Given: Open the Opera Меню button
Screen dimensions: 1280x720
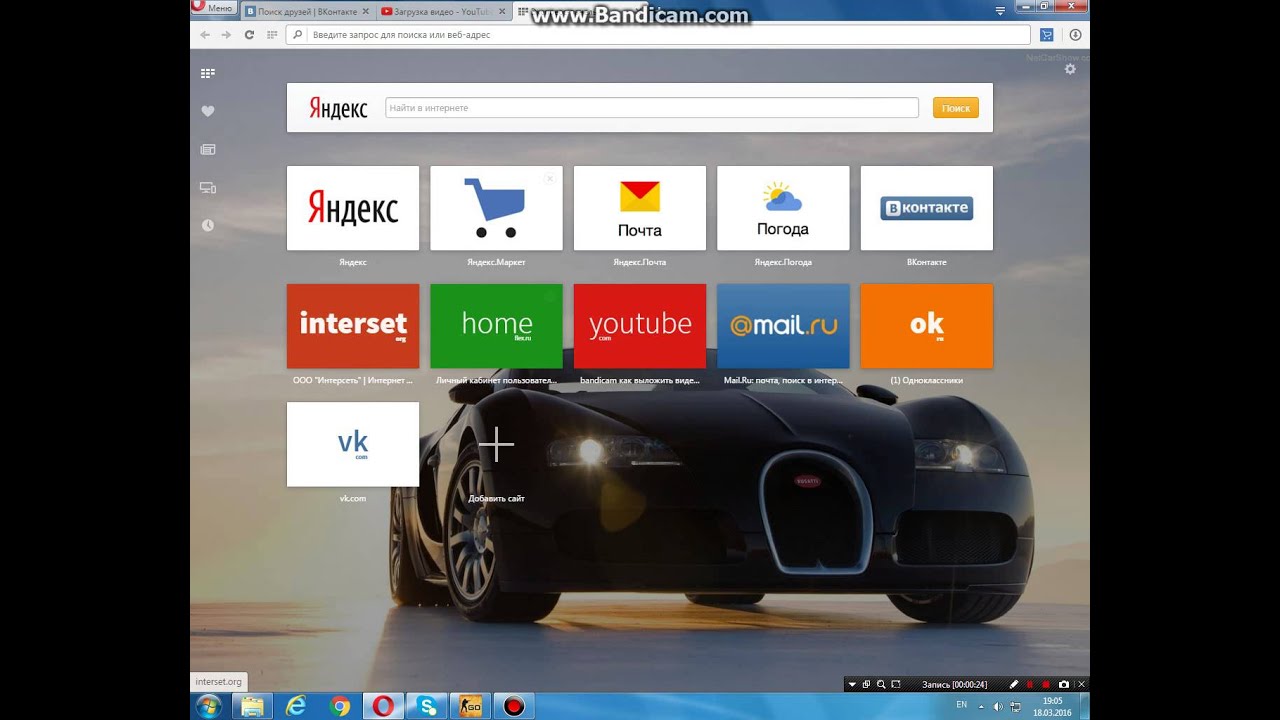Looking at the screenshot, I should tap(214, 8).
